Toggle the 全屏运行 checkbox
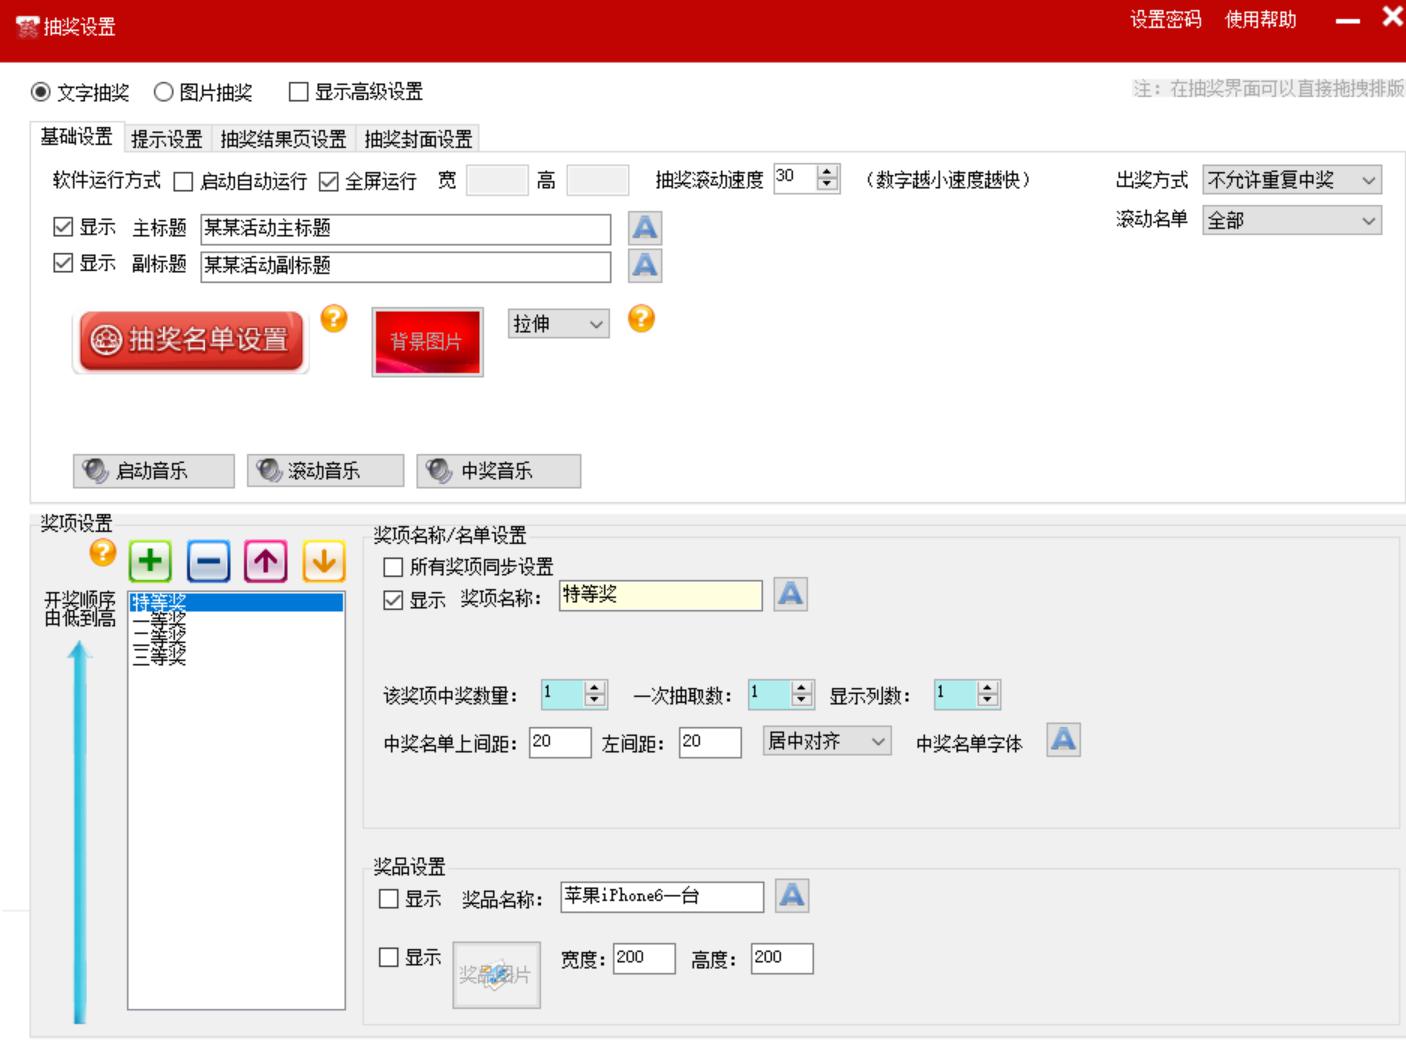Screen dimensions: 1406x1040 tap(329, 181)
